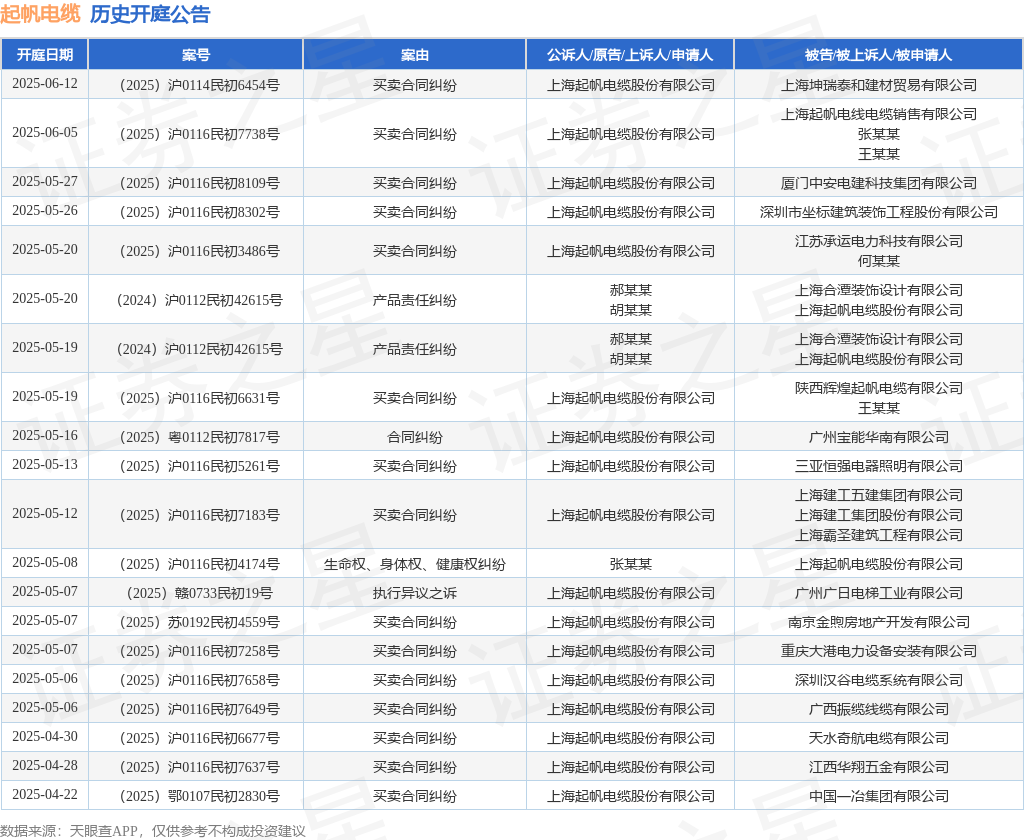Click the date 2025-05-26
The image size is (1024, 840).
(44, 210)
